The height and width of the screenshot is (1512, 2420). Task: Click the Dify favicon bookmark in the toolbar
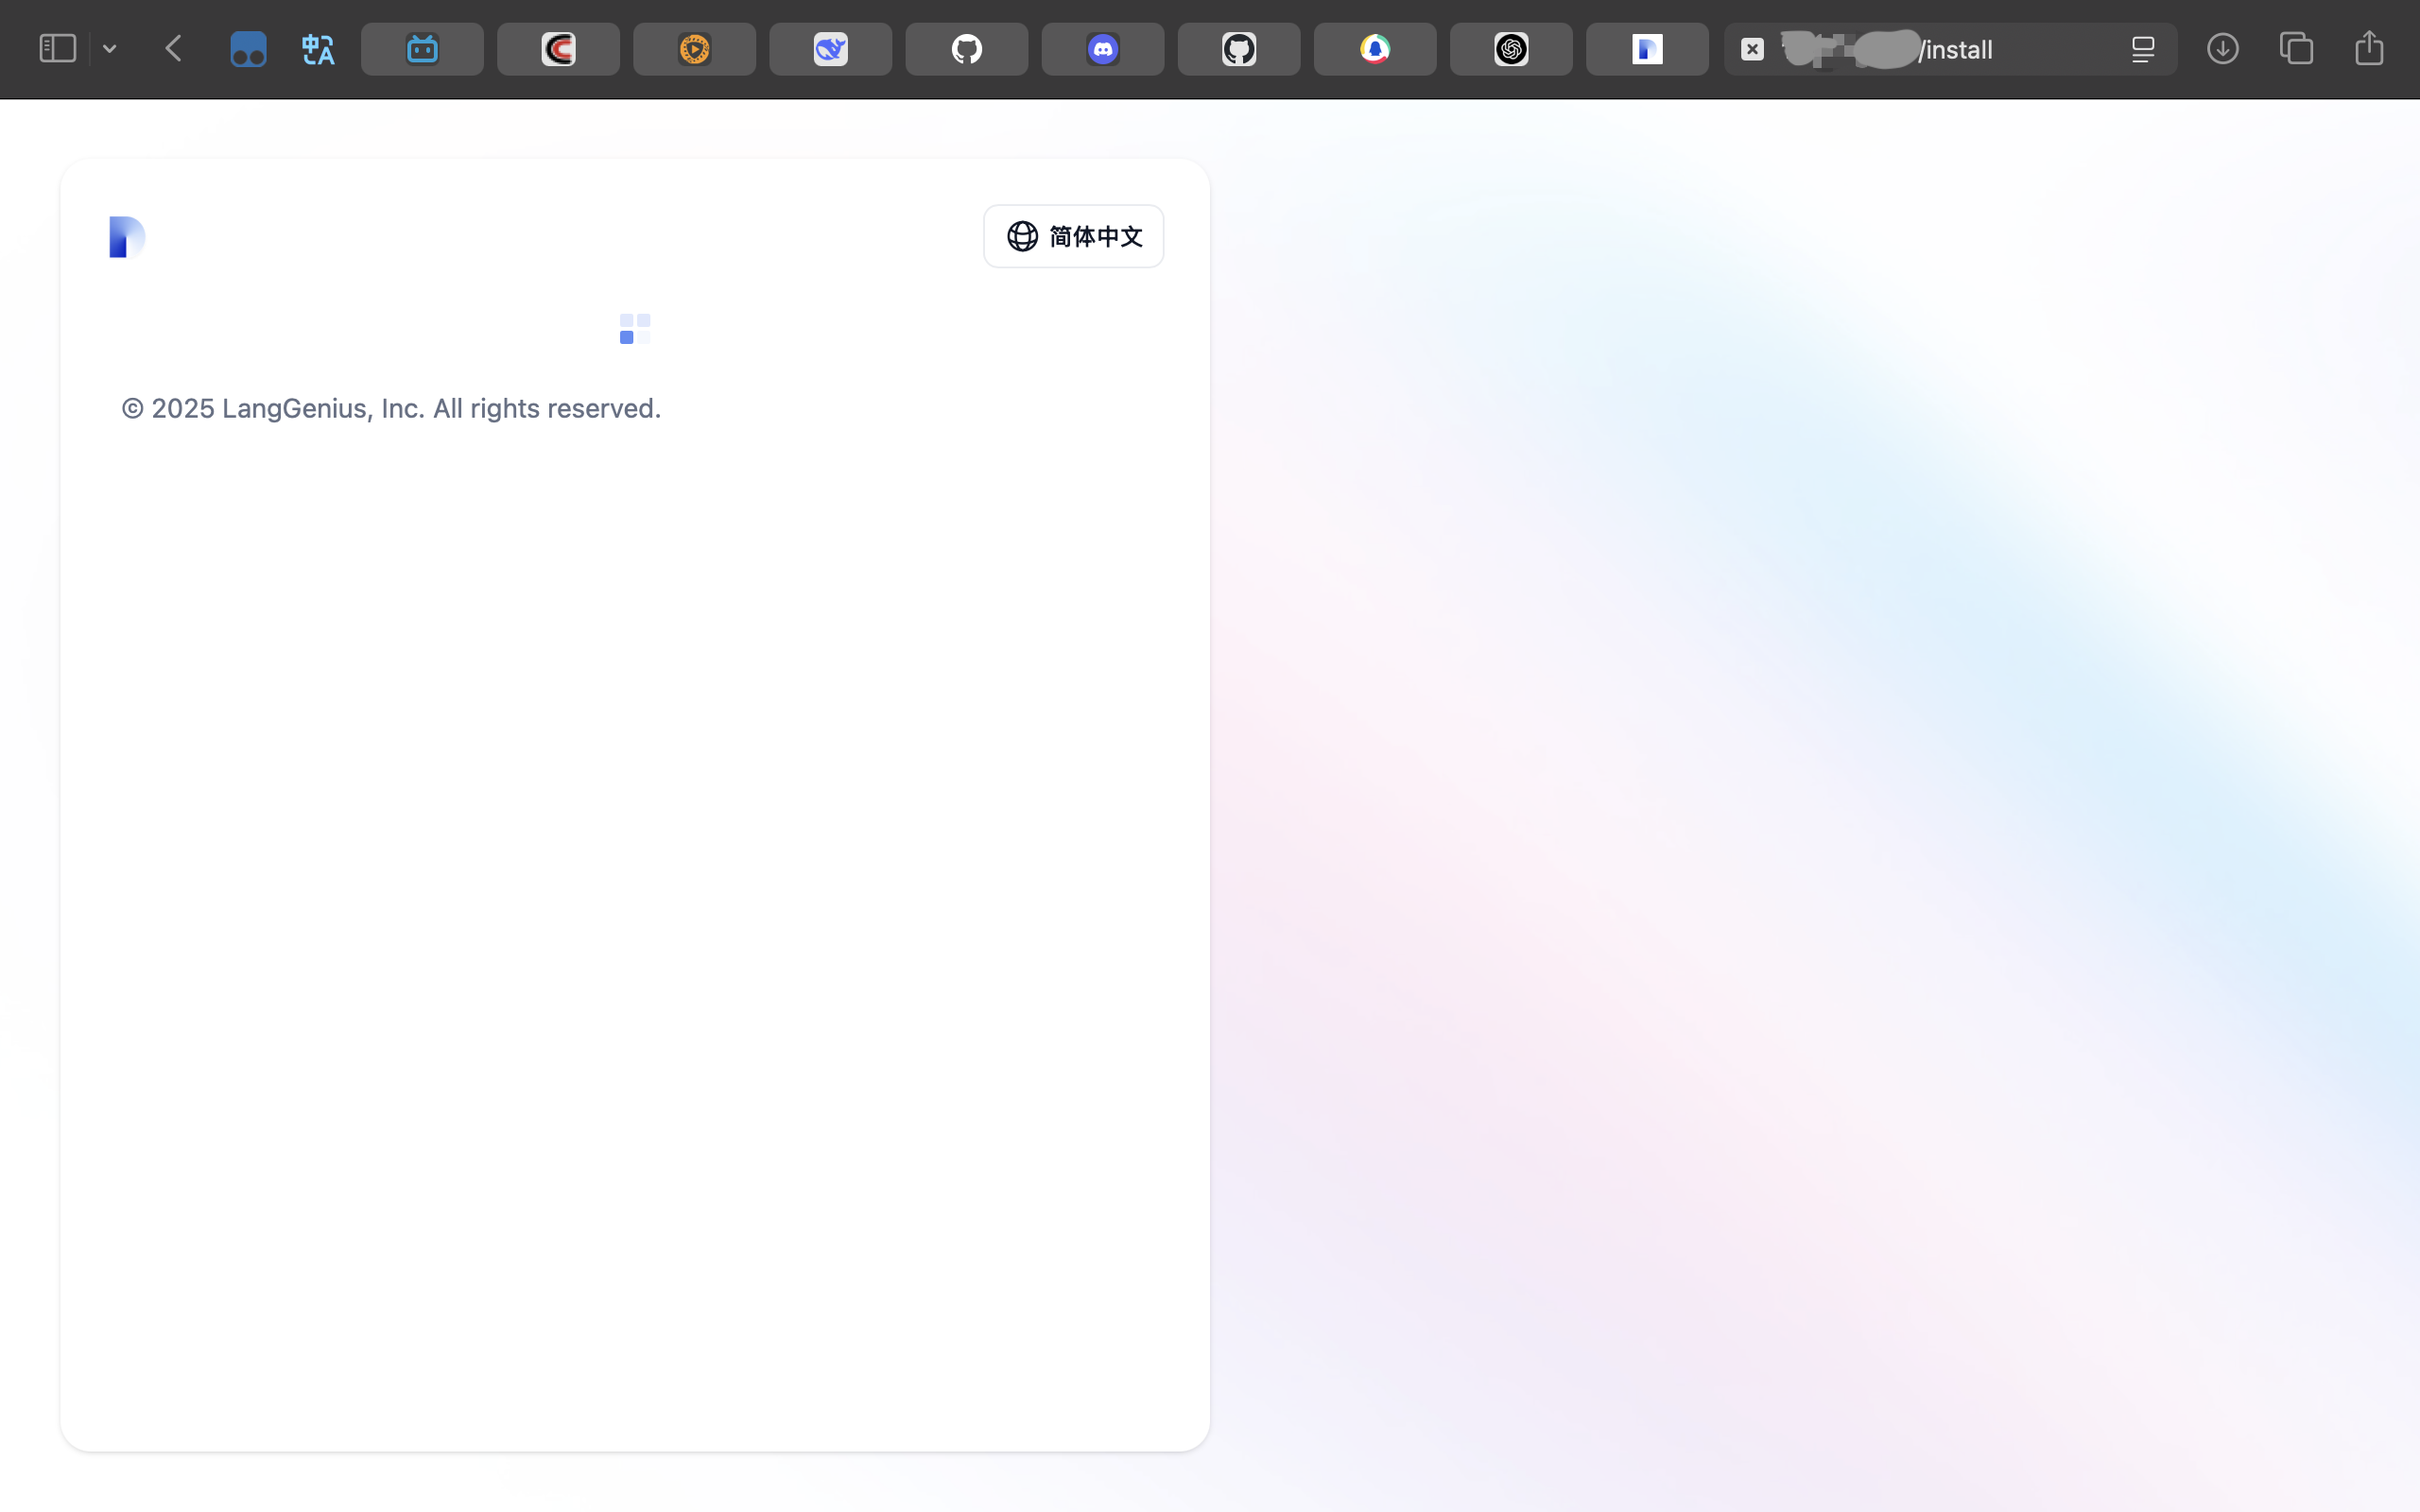1645,49
